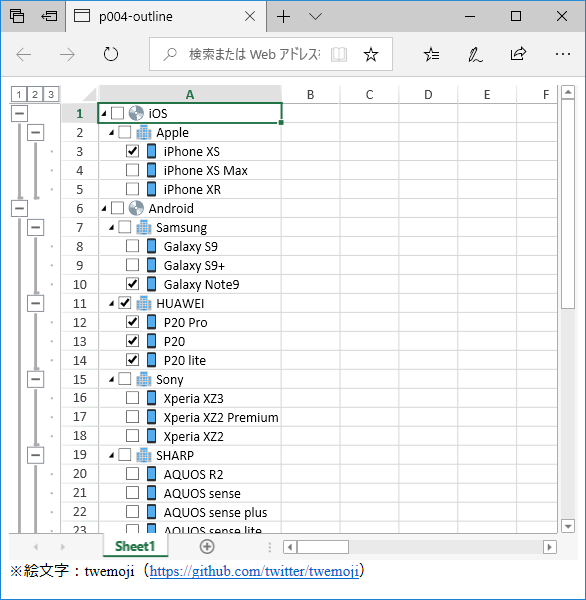The image size is (586, 600).
Task: Click the set tabs aside icon
Action: coord(49,16)
